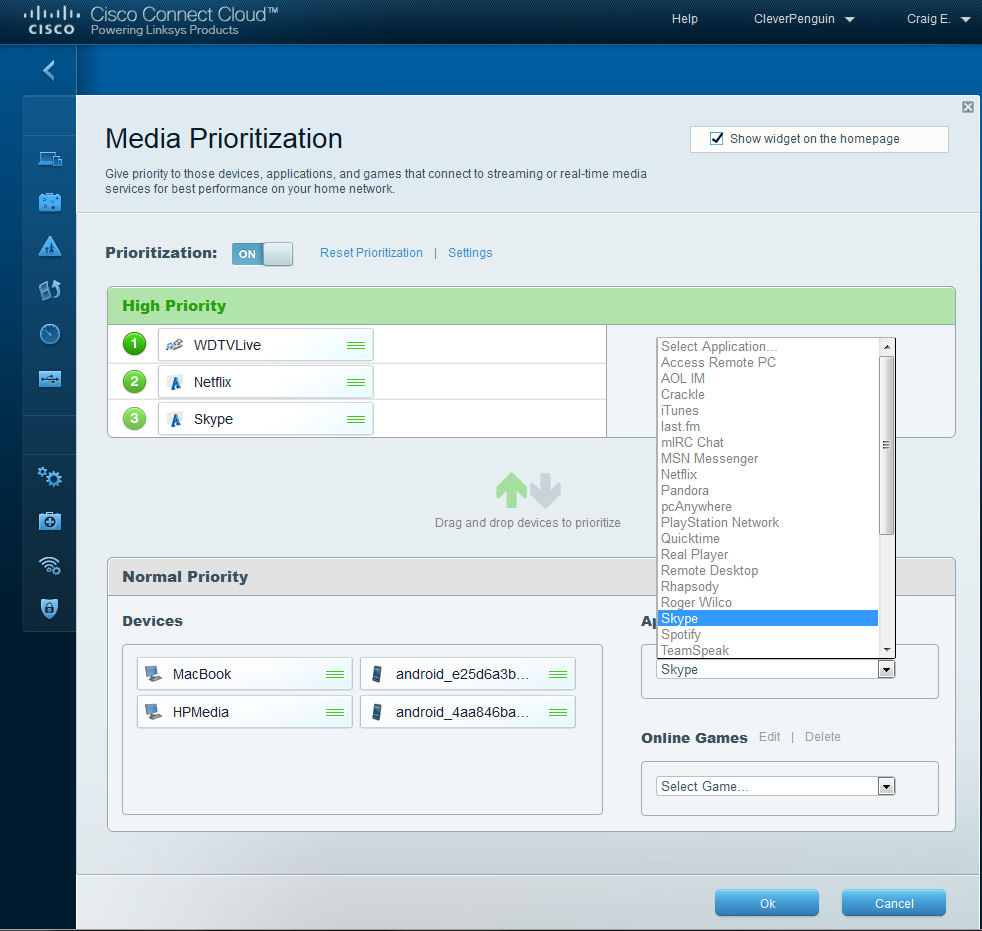Open the USB Storage sidebar icon
This screenshot has height=931, width=982.
click(49, 378)
